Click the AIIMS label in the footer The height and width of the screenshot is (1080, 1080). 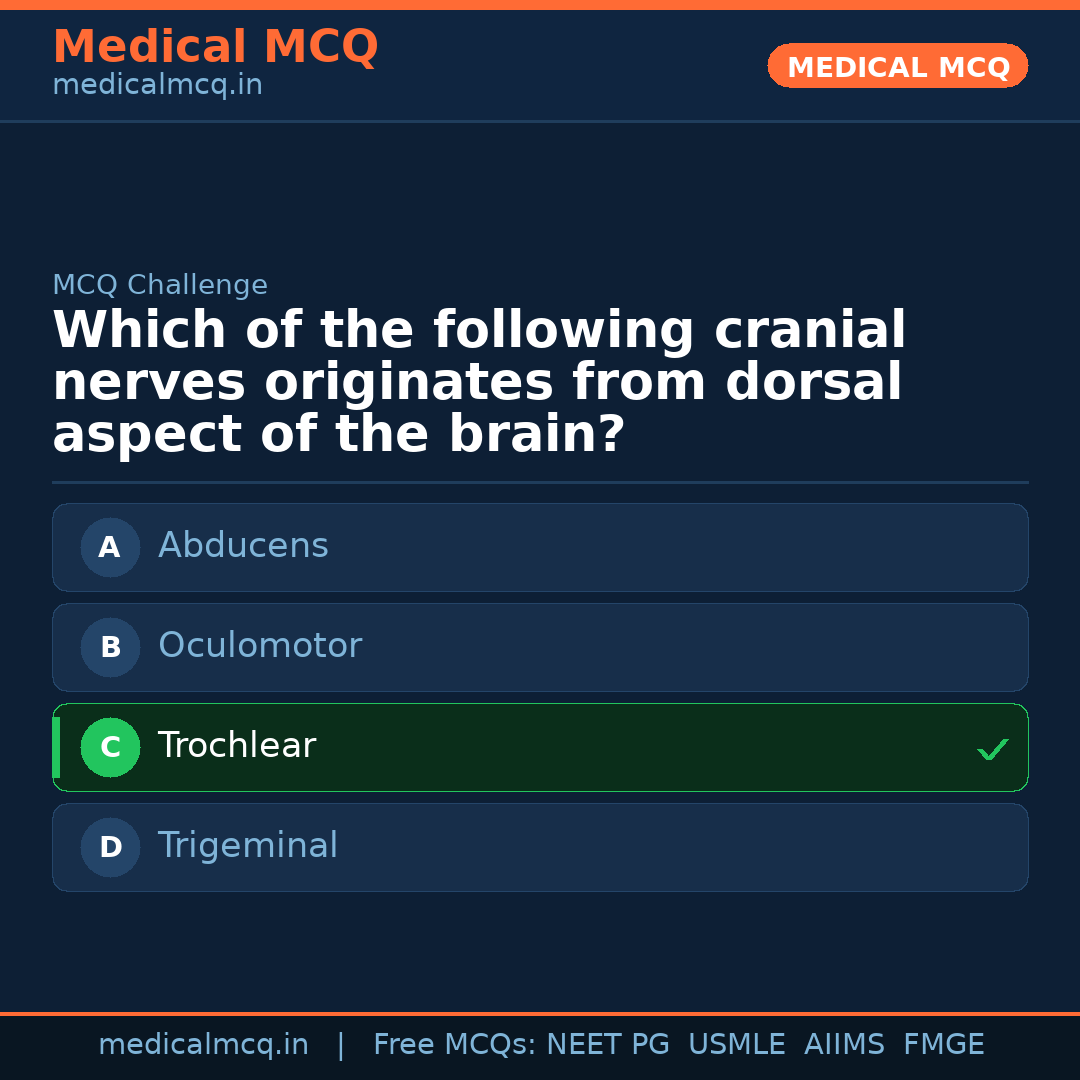pos(845,1043)
